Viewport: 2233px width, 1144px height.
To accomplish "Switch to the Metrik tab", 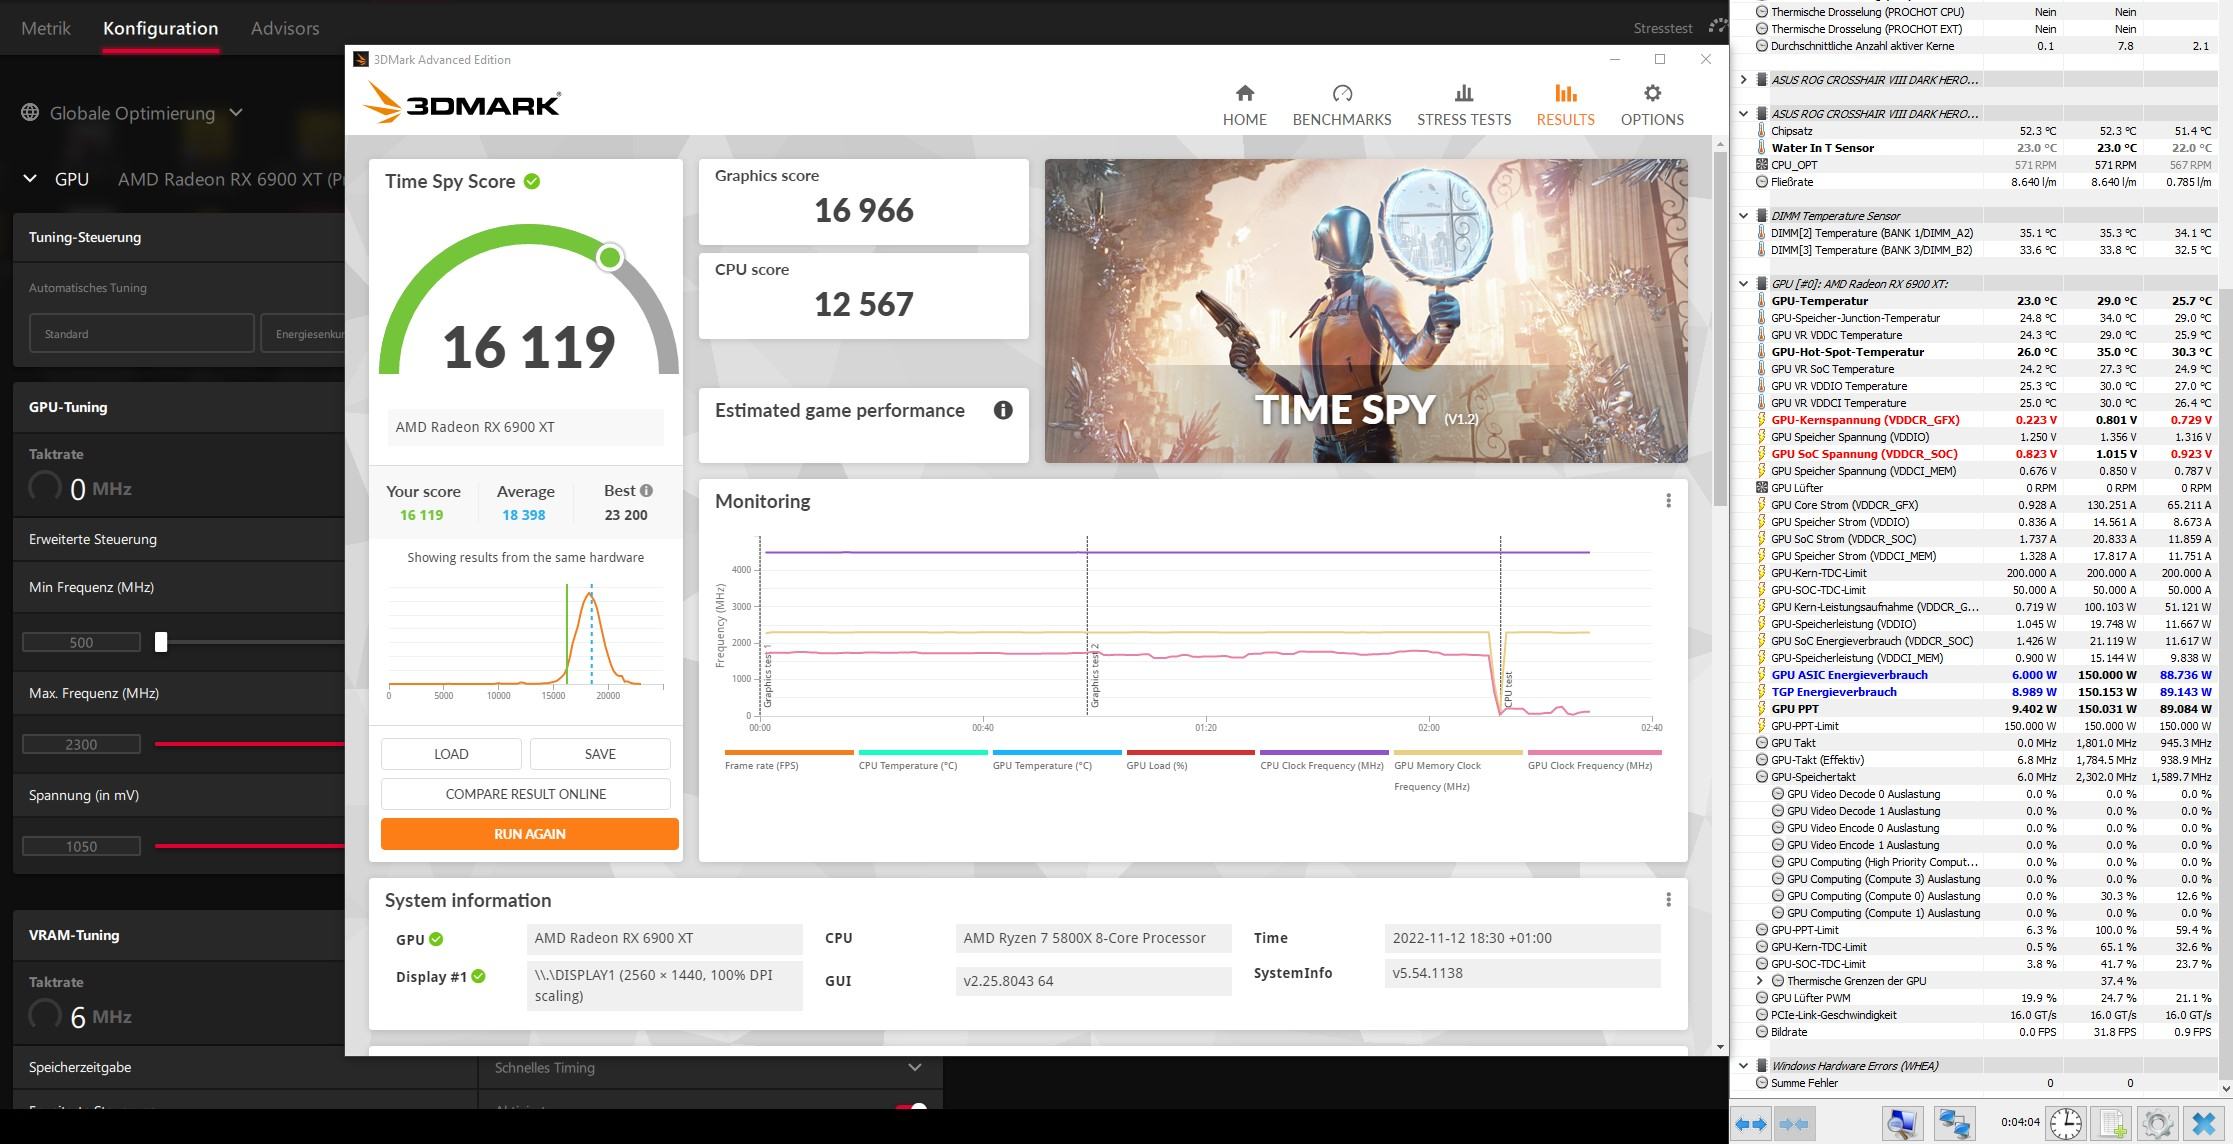I will [46, 28].
